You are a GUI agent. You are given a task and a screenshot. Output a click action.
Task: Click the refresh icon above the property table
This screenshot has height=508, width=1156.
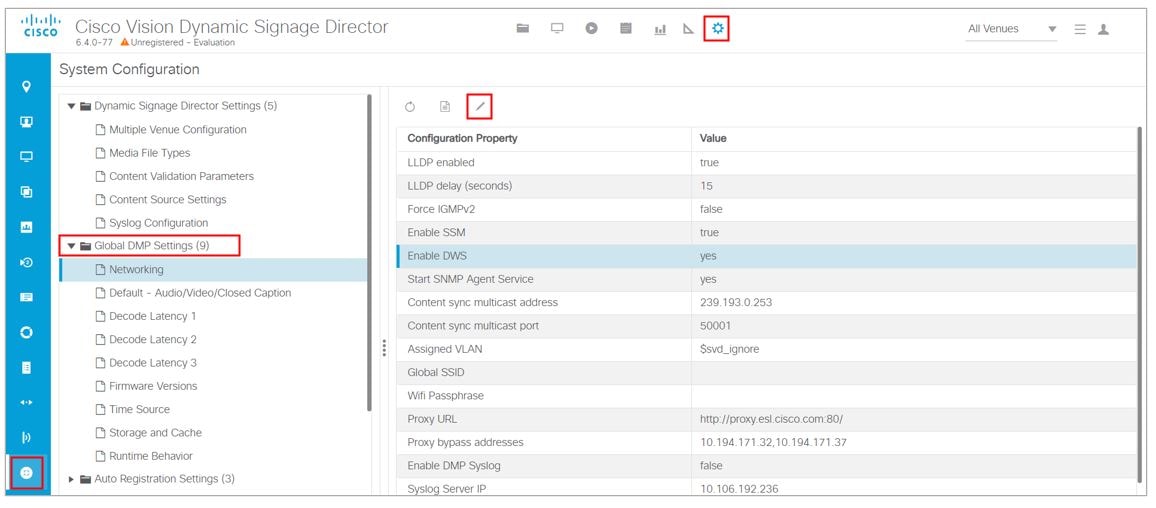pyautogui.click(x=410, y=107)
